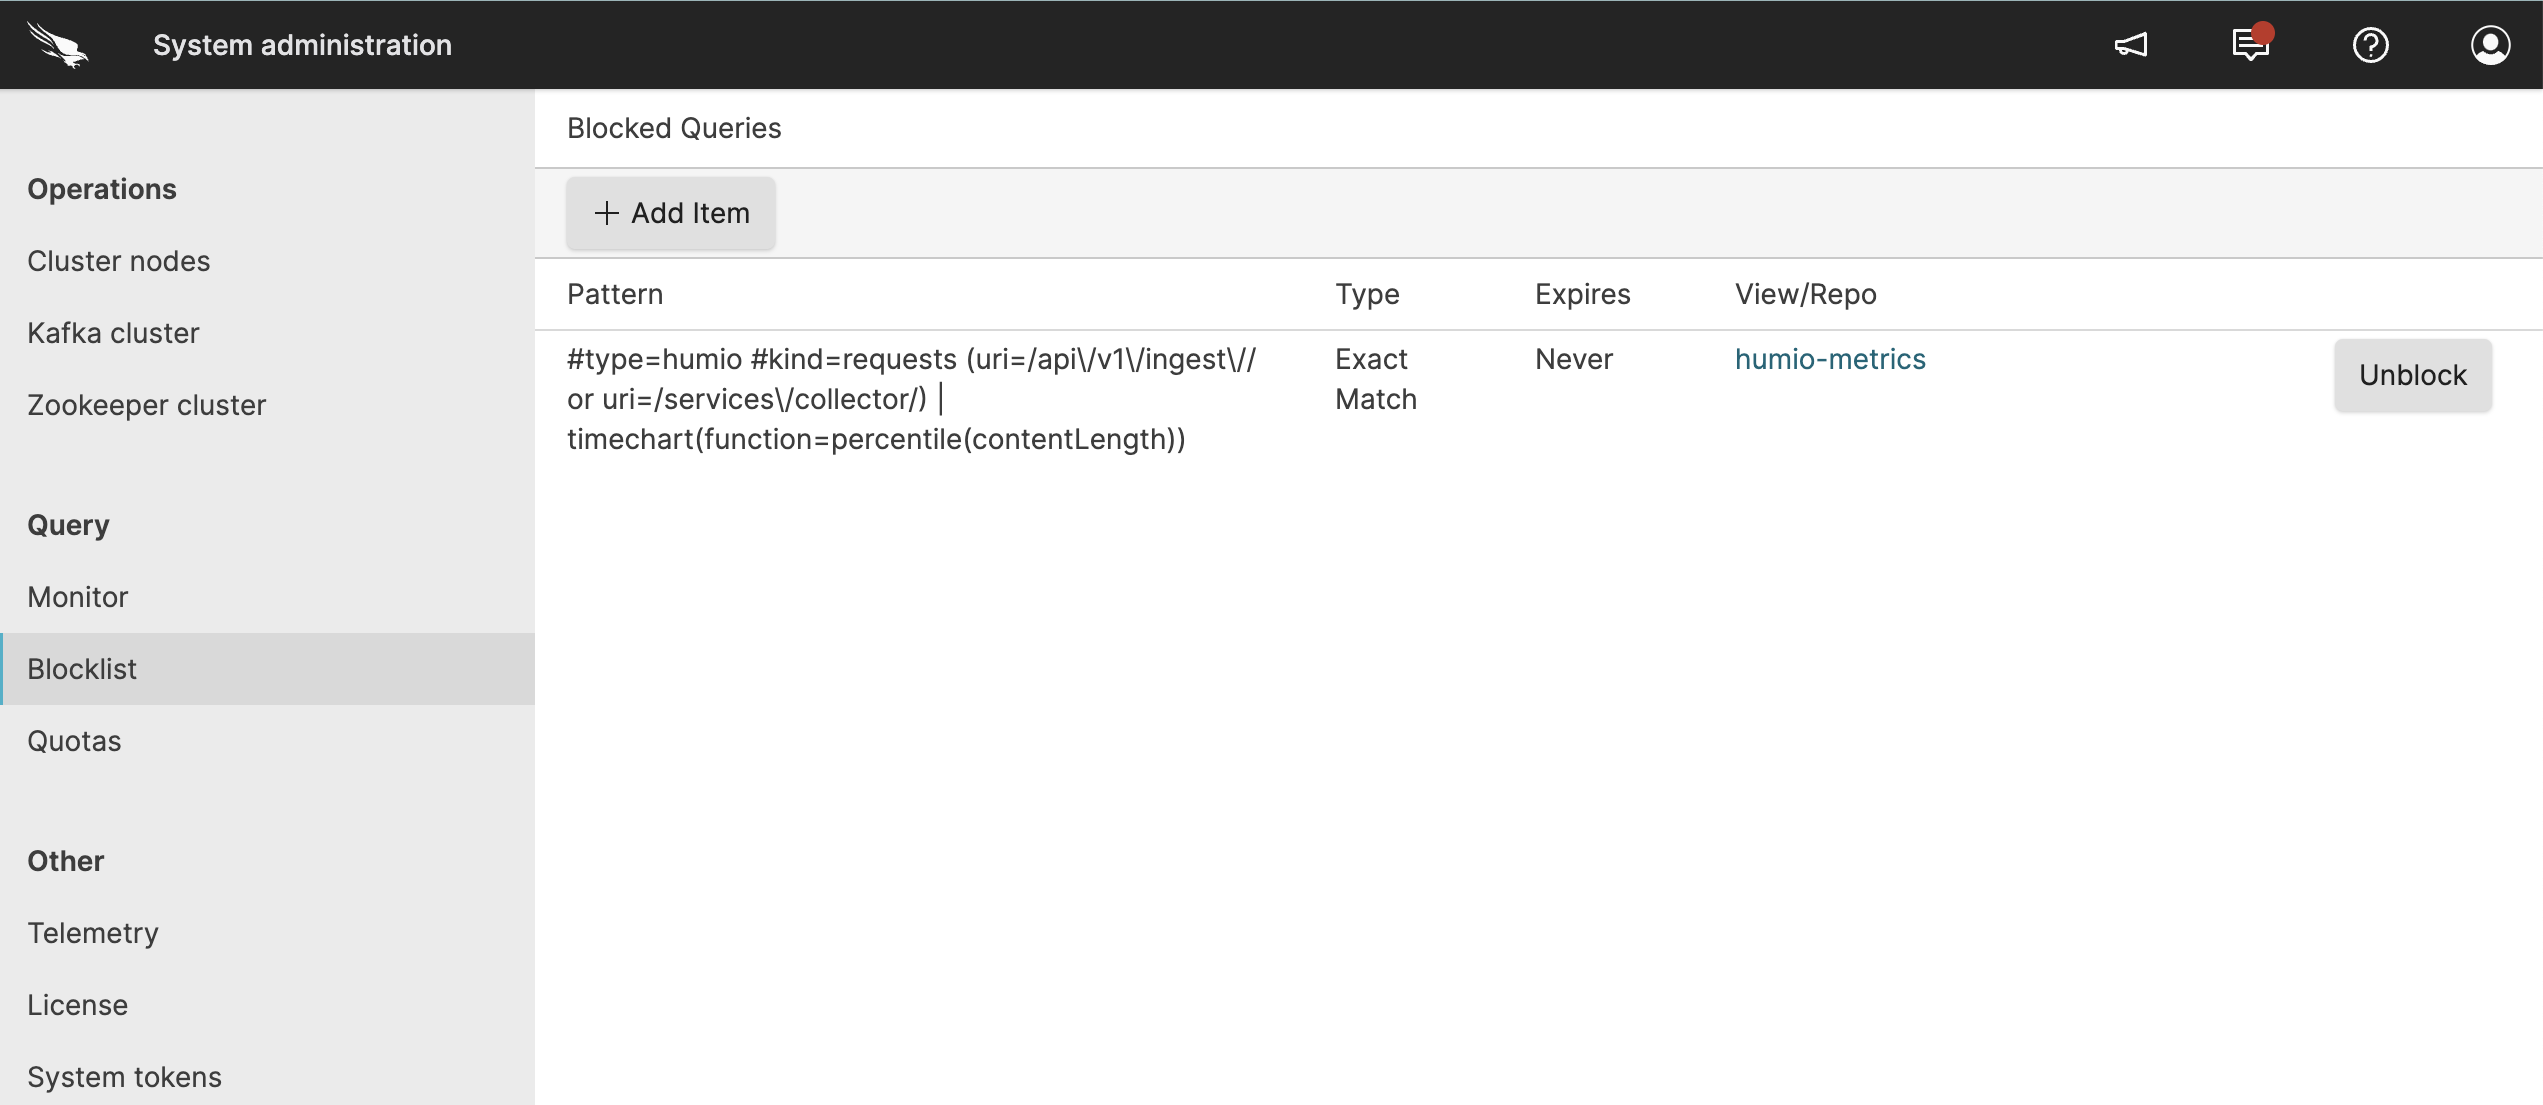Open the License section
Viewport: 2543px width, 1105px height.
77,1004
